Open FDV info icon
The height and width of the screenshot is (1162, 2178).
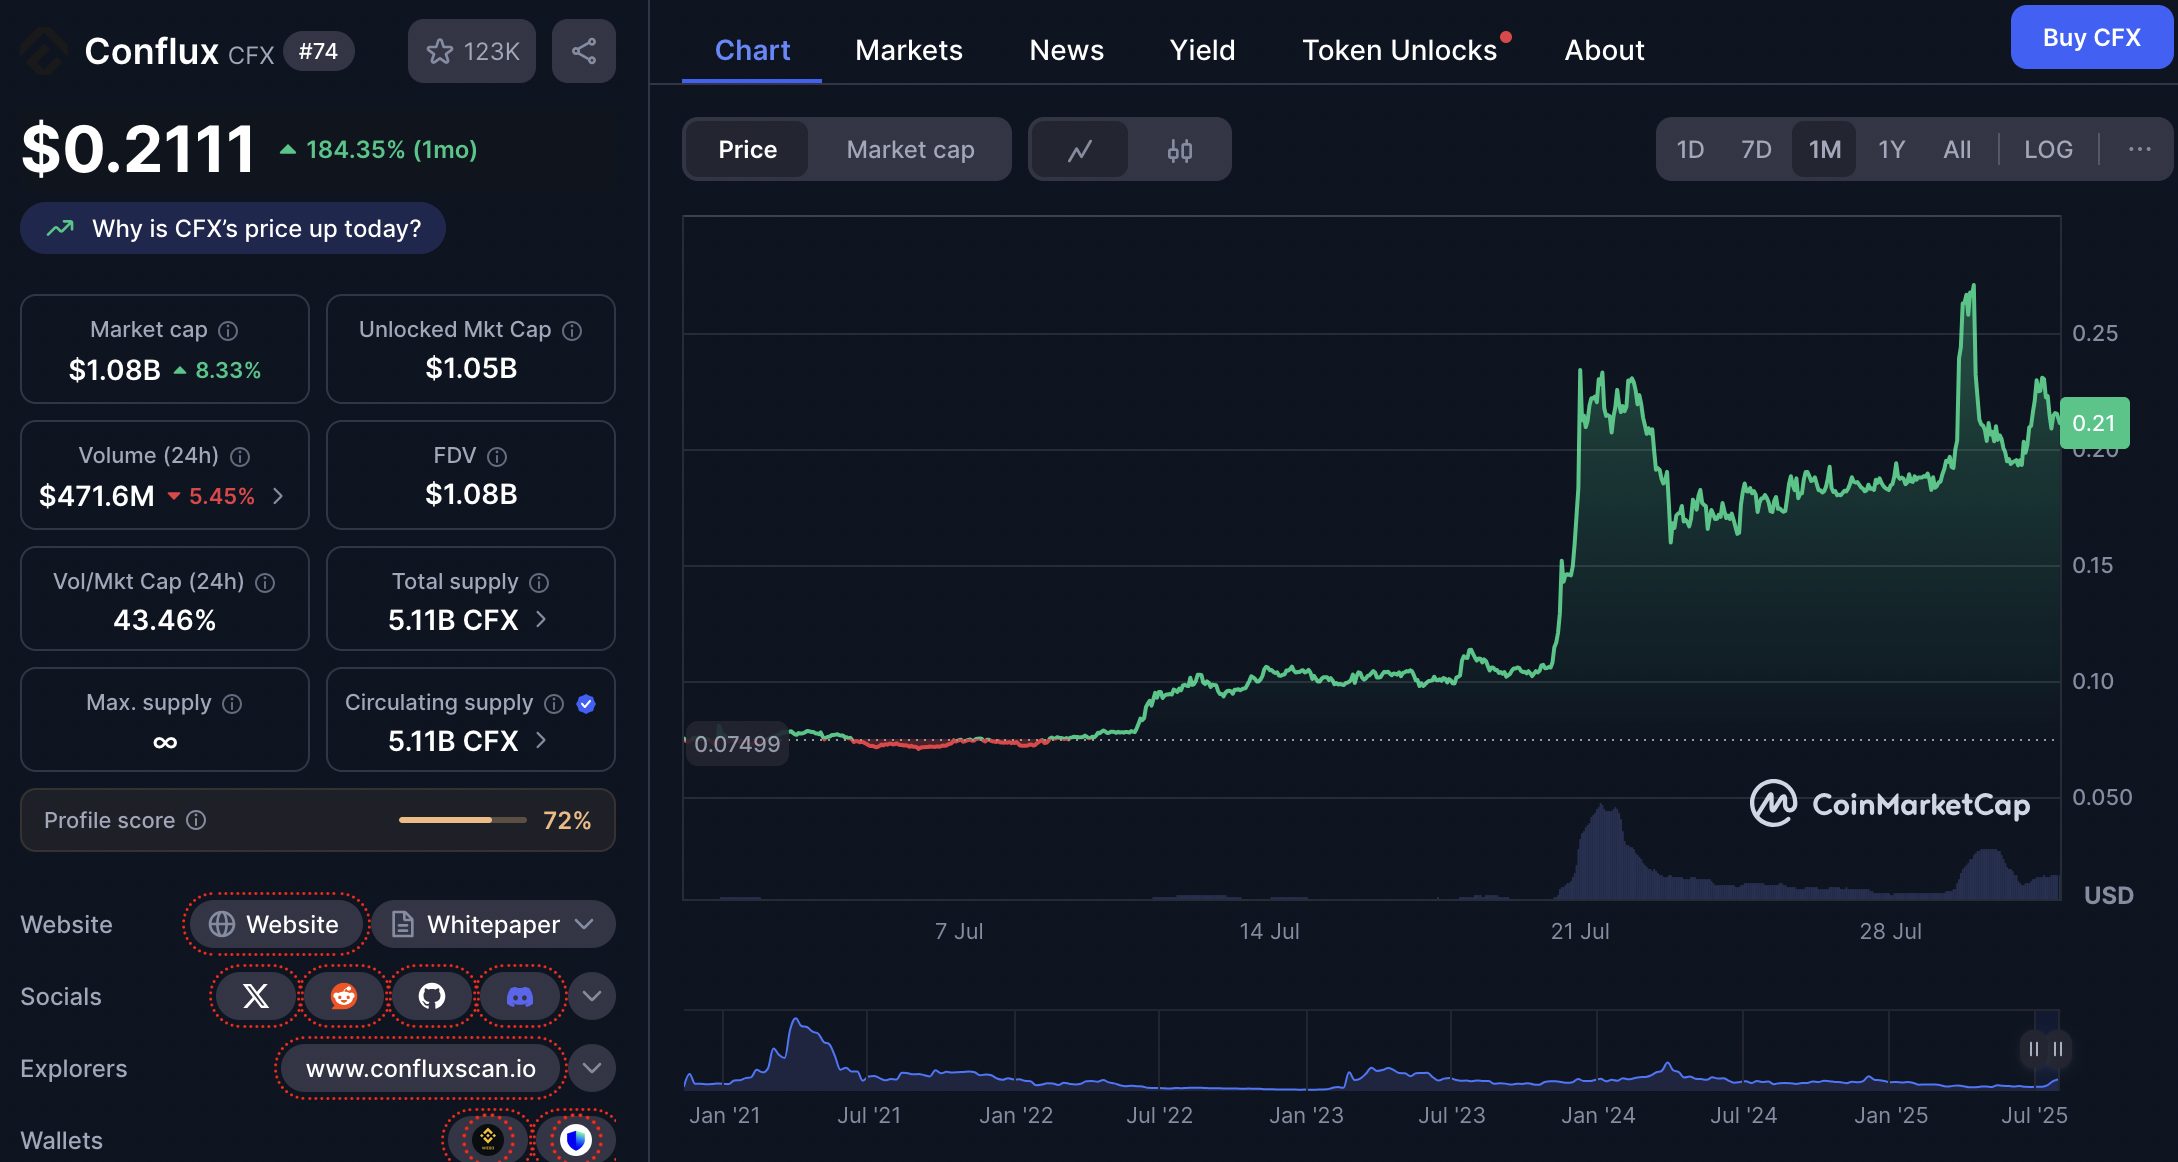click(497, 456)
